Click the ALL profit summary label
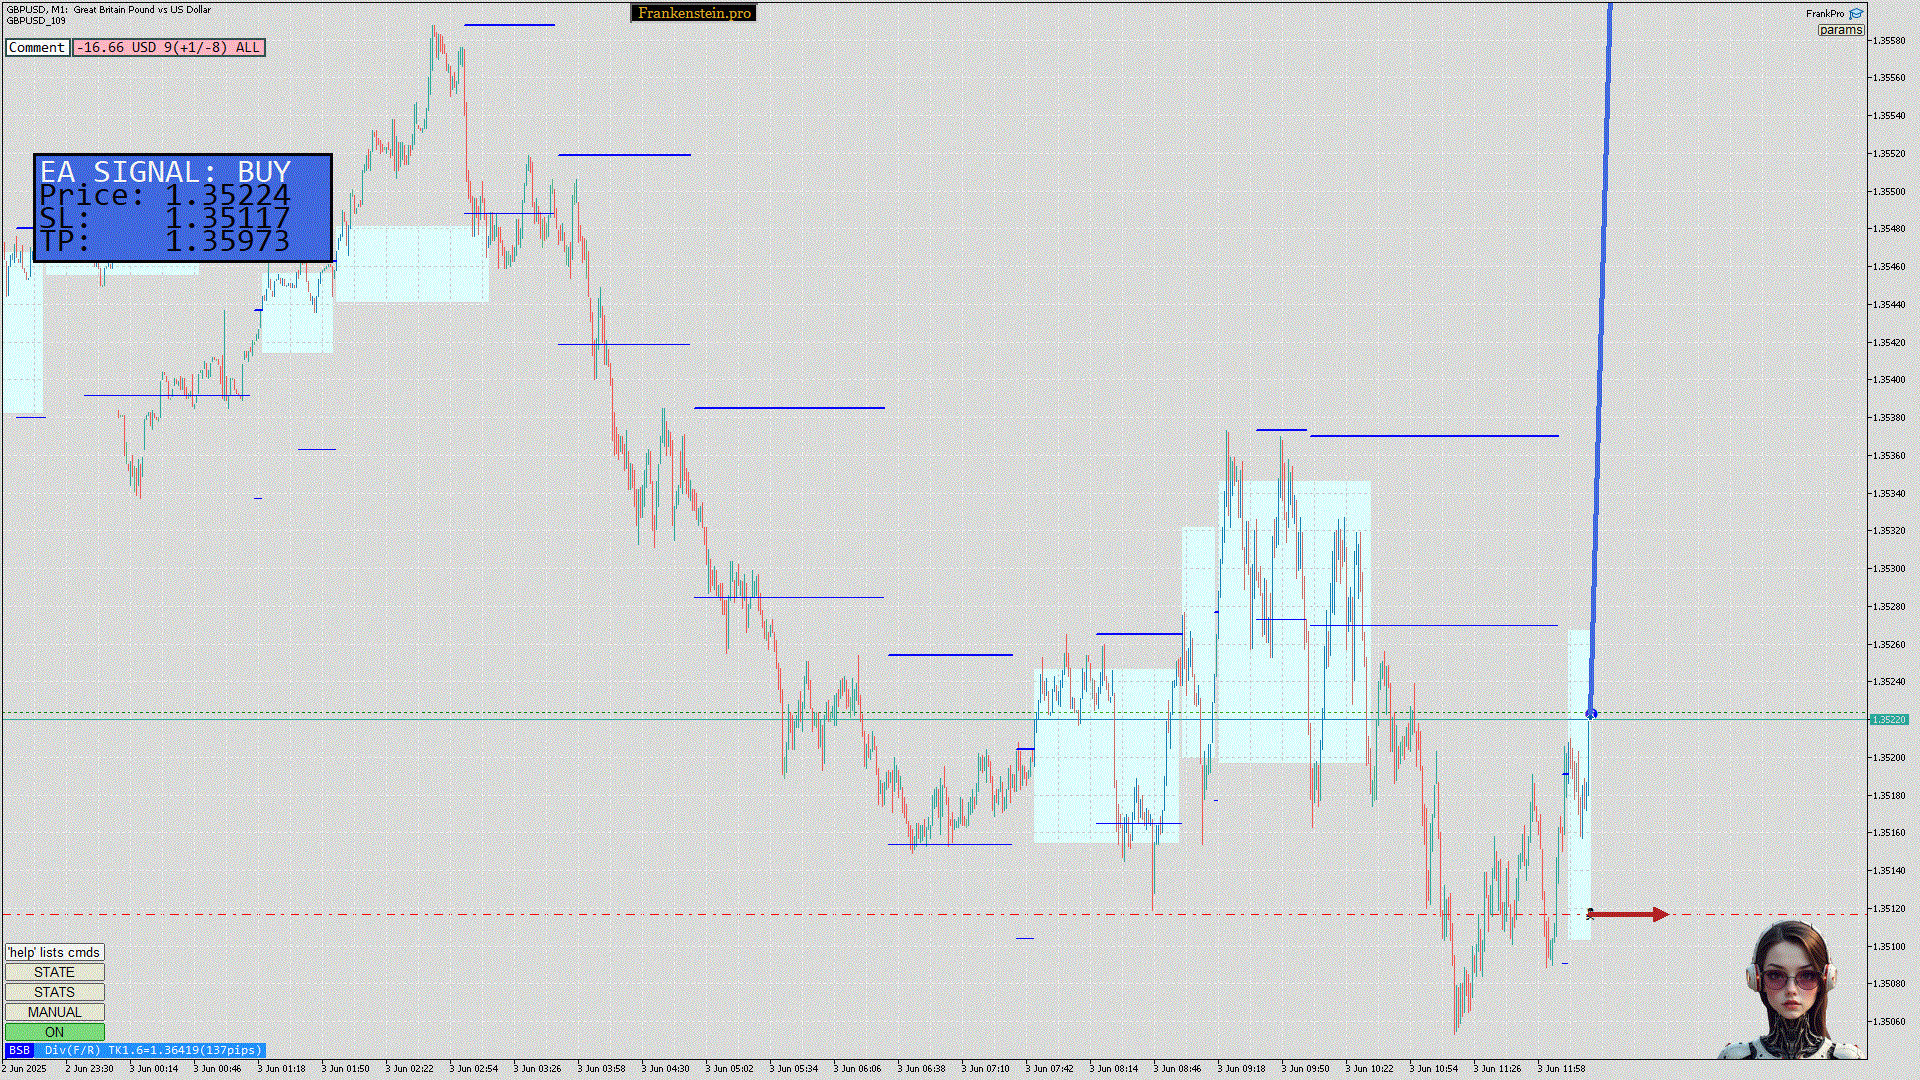The width and height of the screenshot is (1920, 1080). coord(169,47)
